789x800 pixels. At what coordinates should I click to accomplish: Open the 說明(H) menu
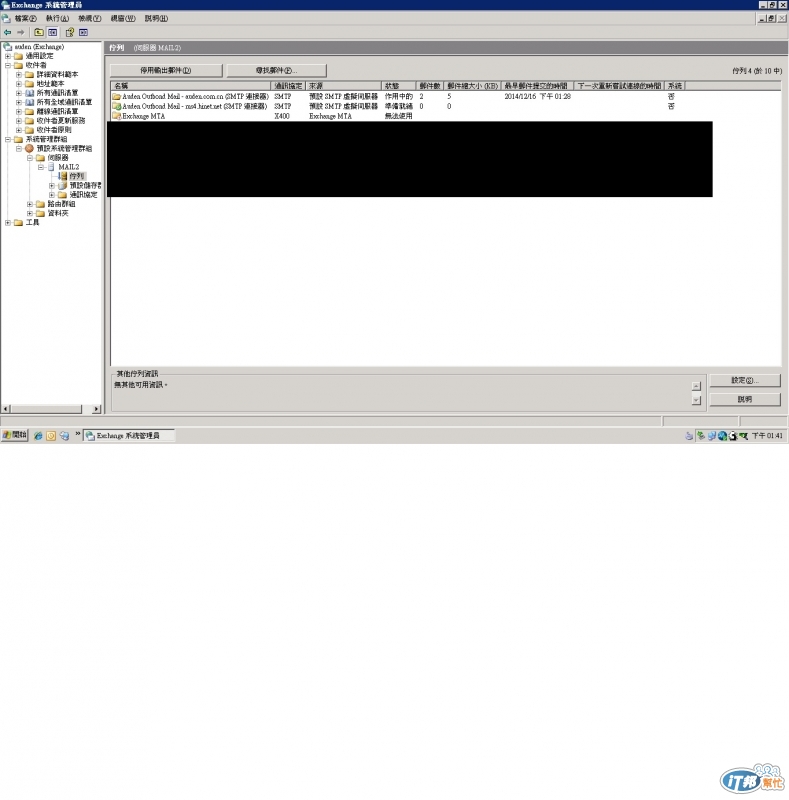click(156, 18)
